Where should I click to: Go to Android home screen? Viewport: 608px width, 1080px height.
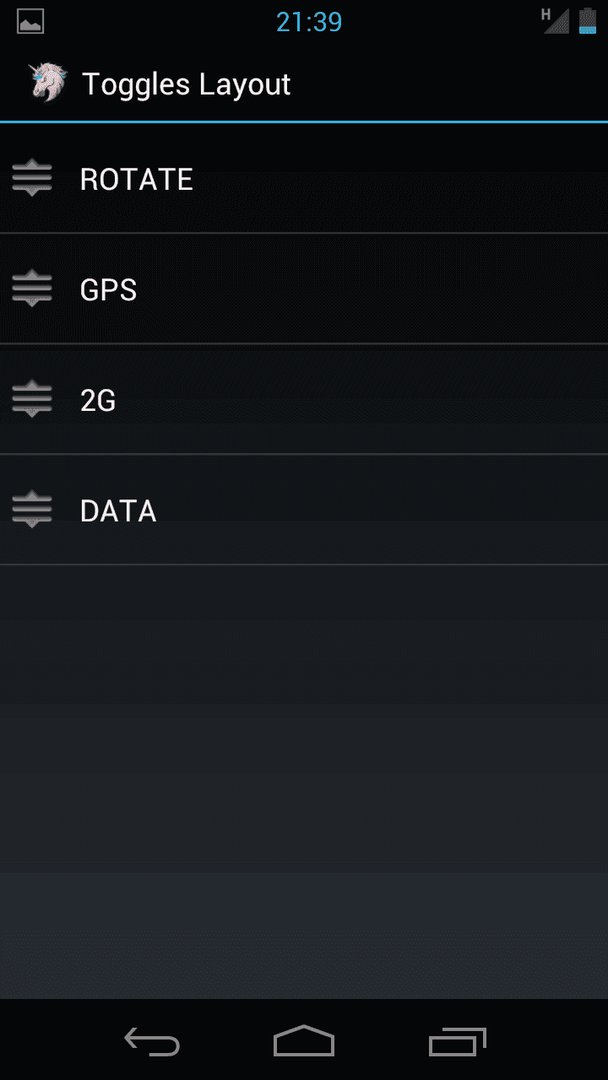click(x=304, y=1041)
